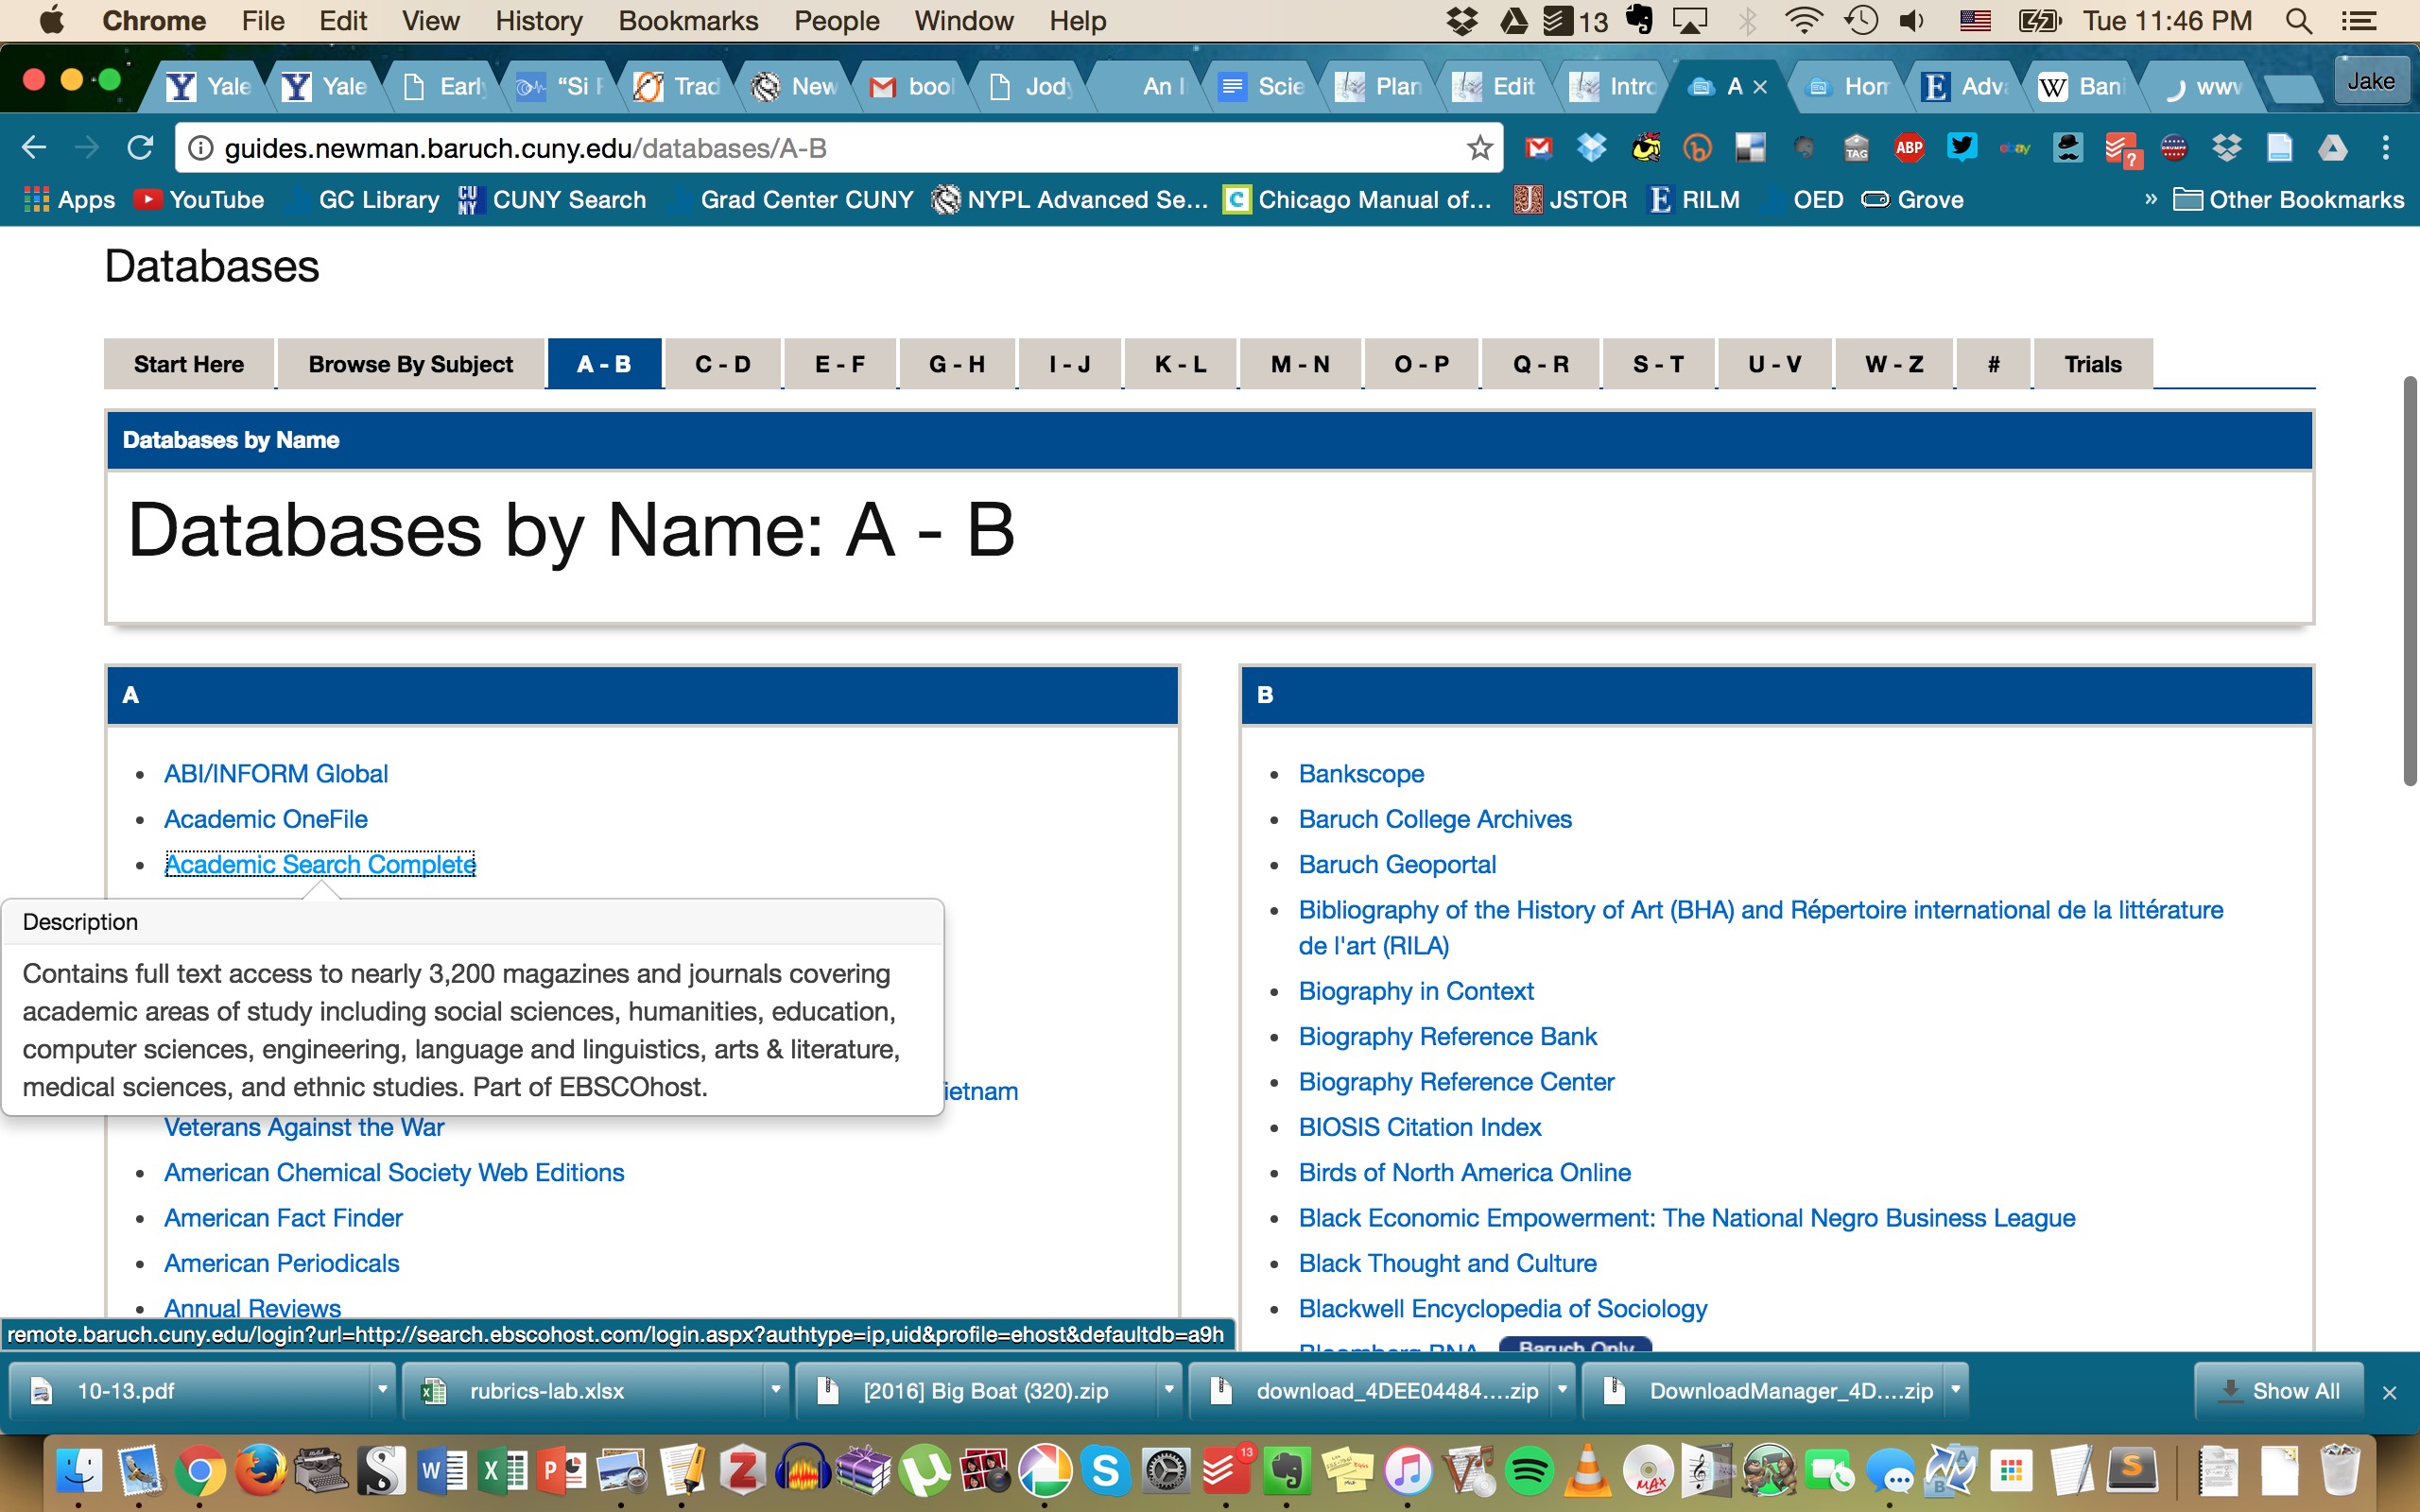Click the Gmail extension icon

tap(1538, 148)
